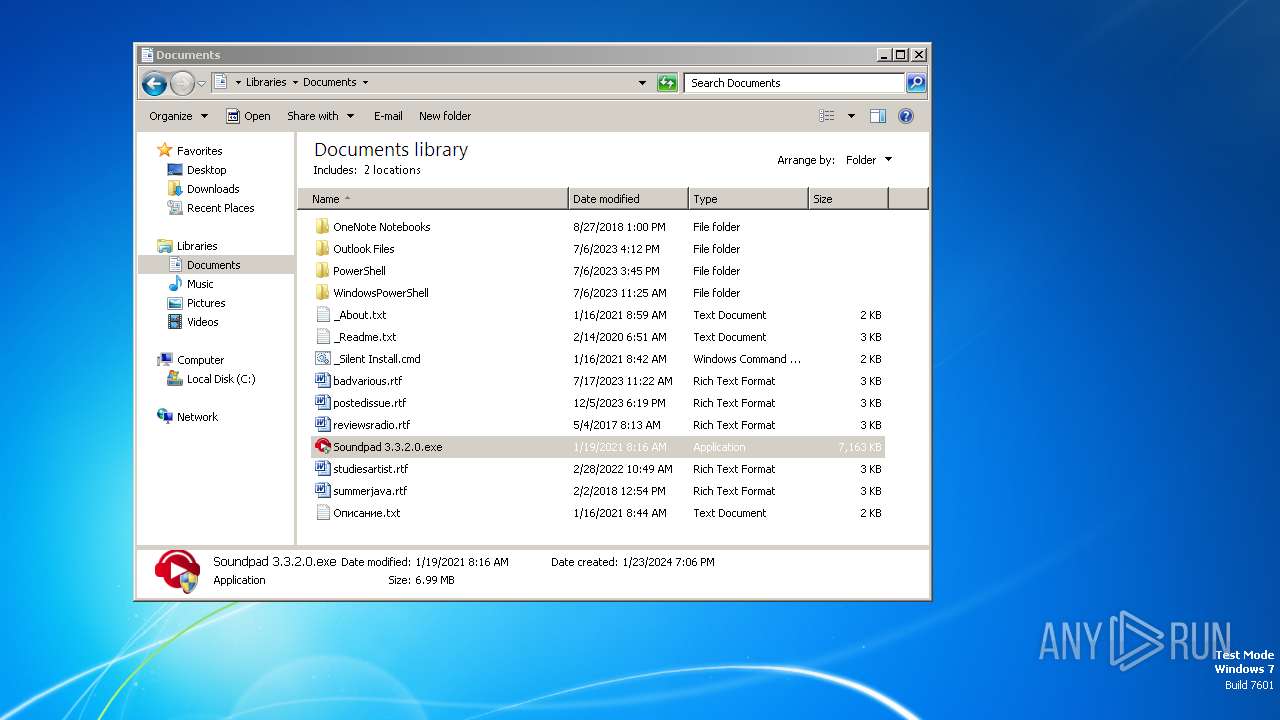The image size is (1280, 720).
Task: Open Help with the question mark icon
Action: 906,116
